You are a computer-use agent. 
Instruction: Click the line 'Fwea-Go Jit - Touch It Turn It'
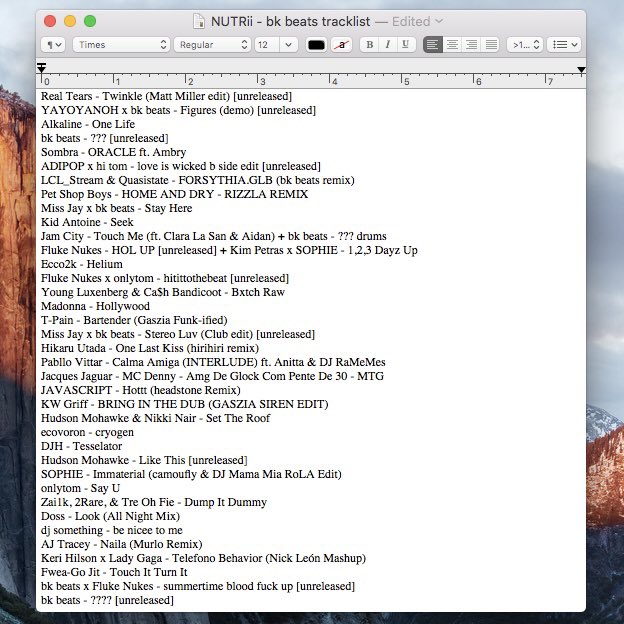click(114, 572)
